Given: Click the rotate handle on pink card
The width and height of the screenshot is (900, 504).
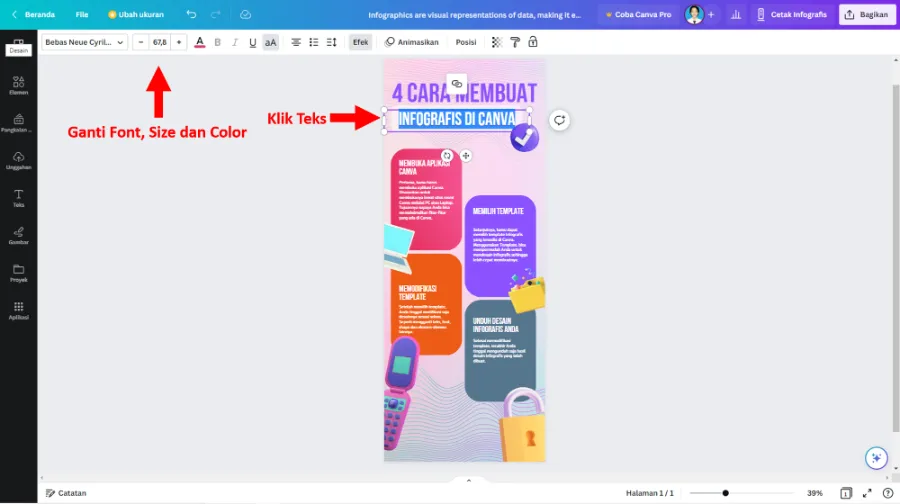Looking at the screenshot, I should tap(447, 156).
